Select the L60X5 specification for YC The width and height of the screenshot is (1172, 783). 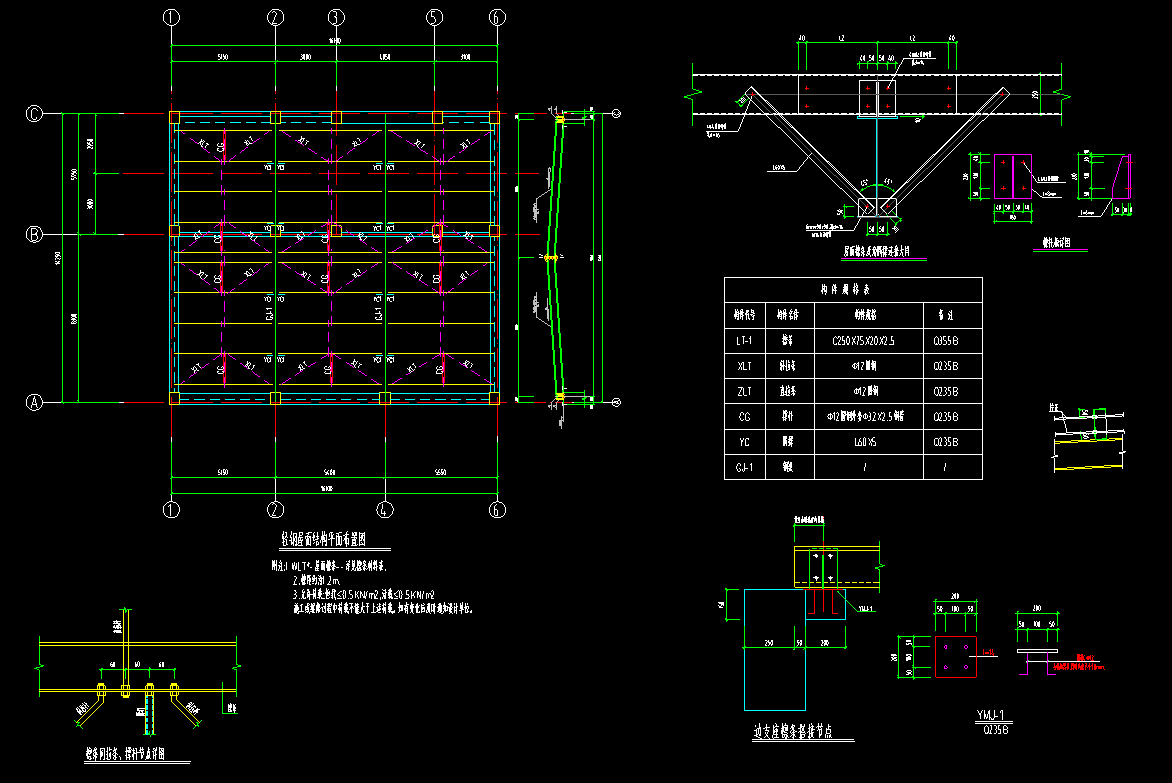(867, 442)
